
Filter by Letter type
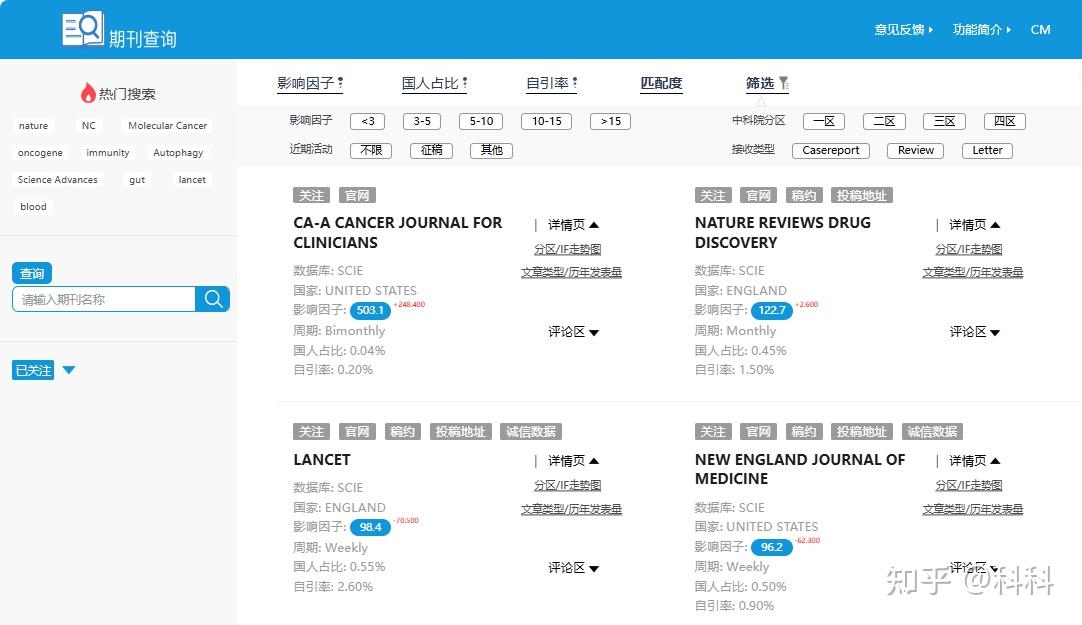coord(987,150)
